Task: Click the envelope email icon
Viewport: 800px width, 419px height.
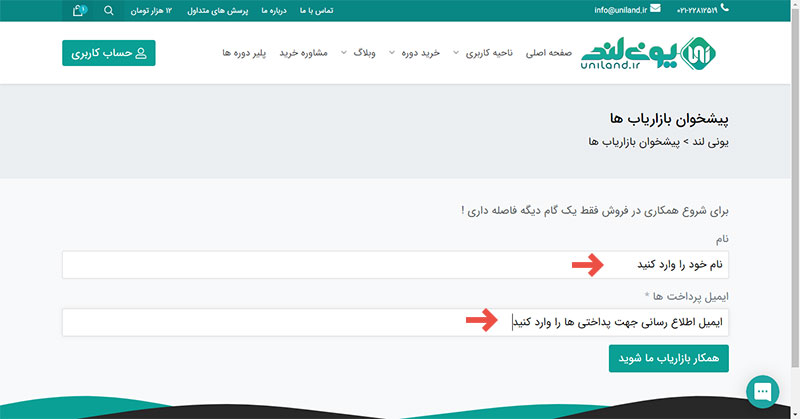Action: point(655,9)
